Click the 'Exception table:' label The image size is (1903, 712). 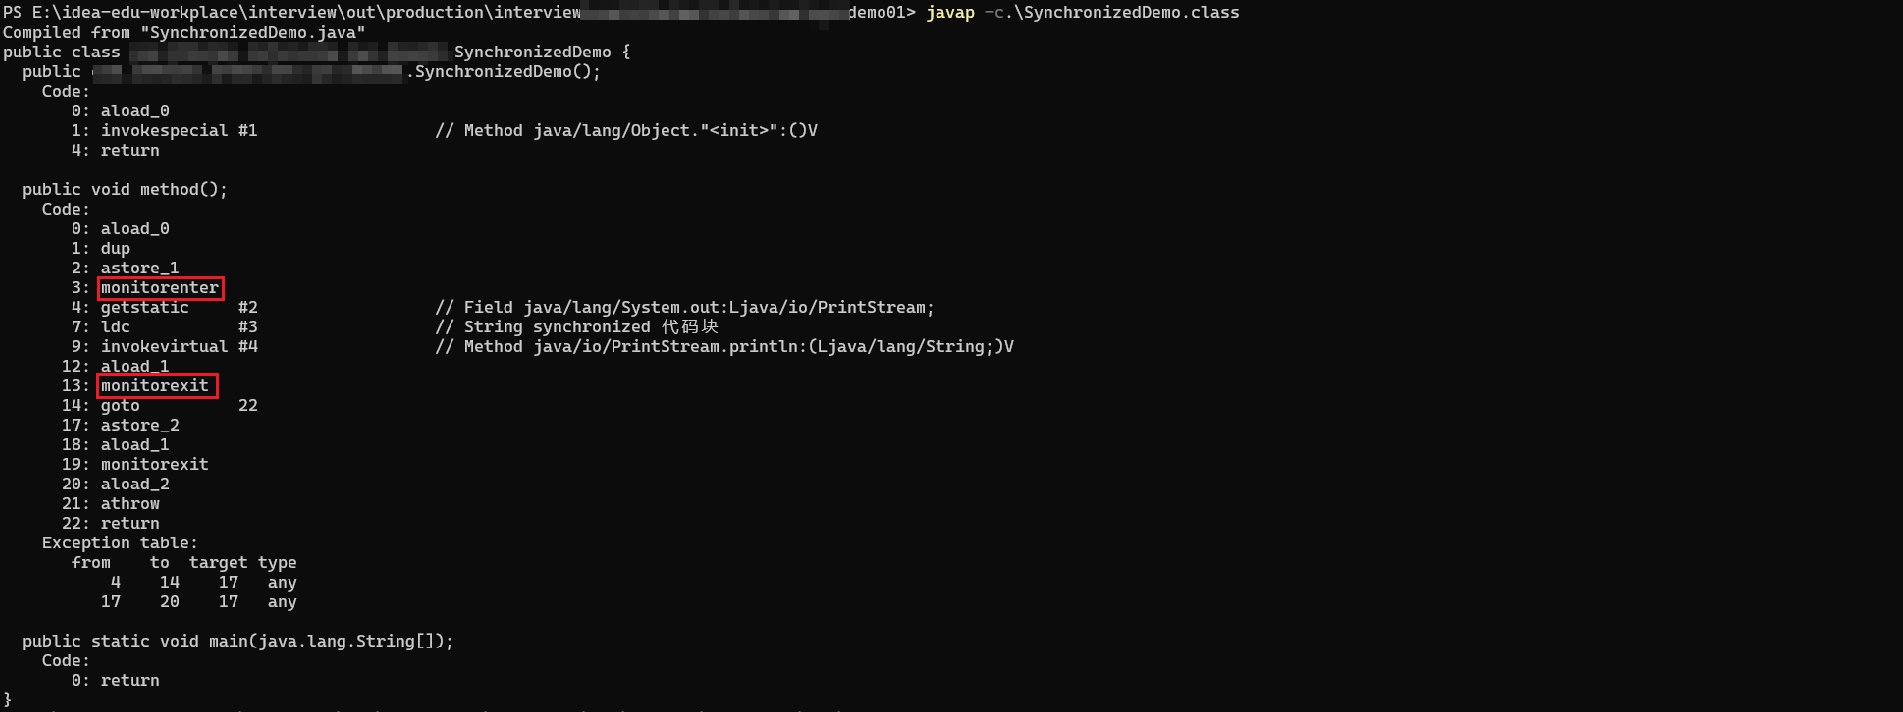pos(120,542)
